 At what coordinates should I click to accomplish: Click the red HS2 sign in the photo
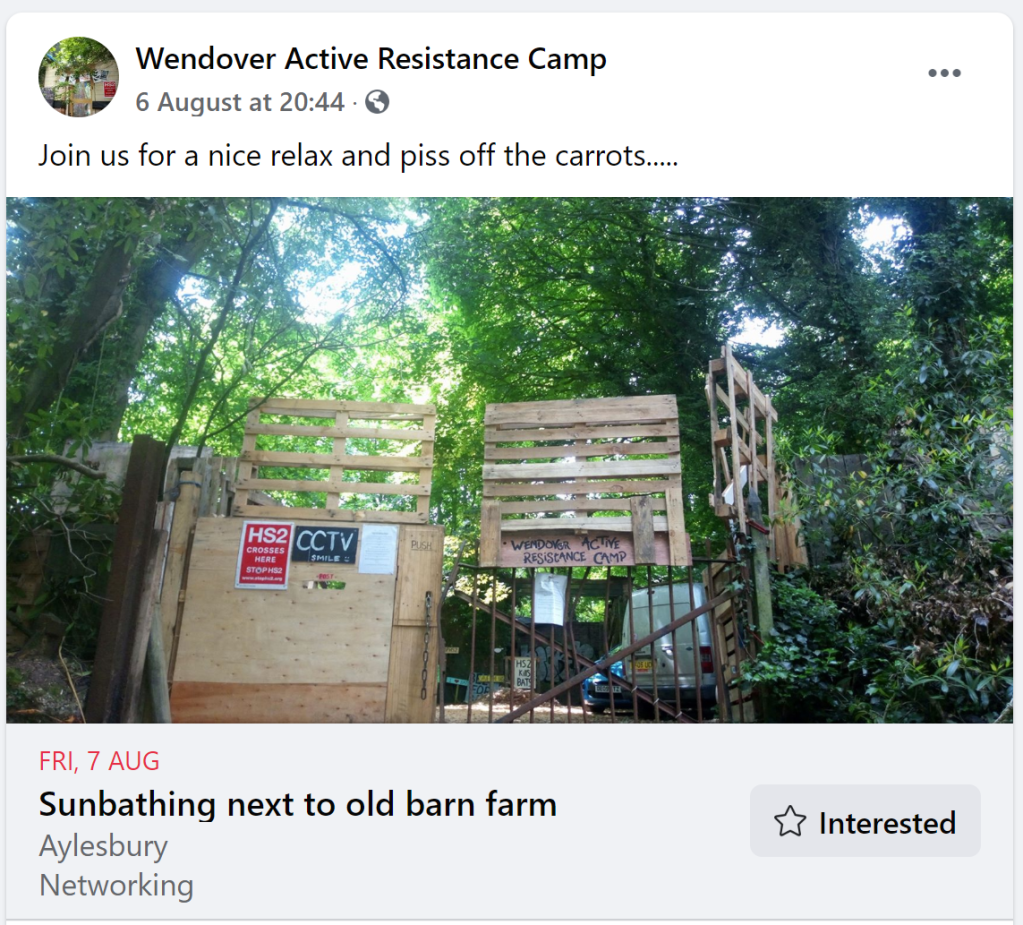tap(262, 553)
